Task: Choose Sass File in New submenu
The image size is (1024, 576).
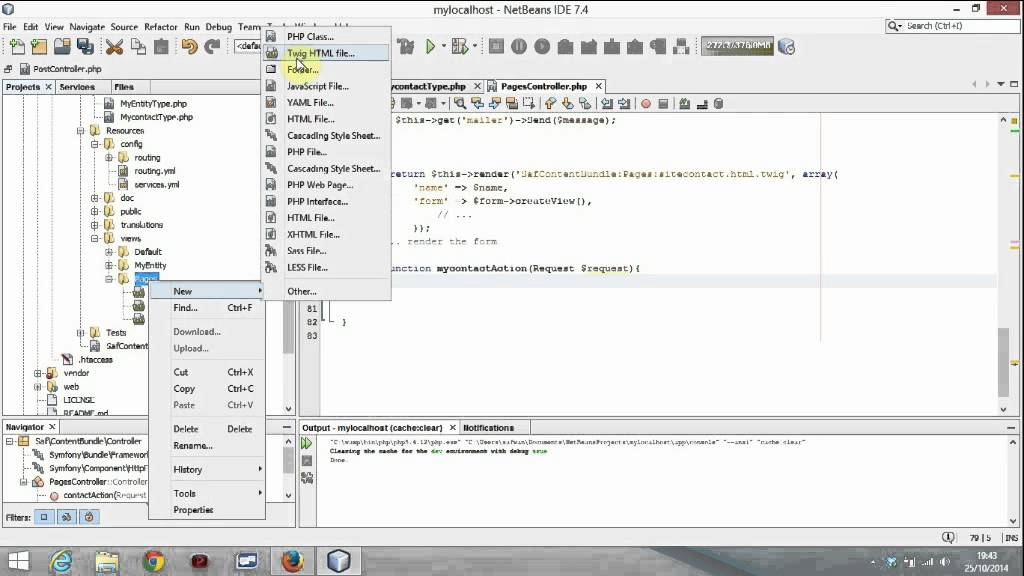Action: pyautogui.click(x=327, y=251)
